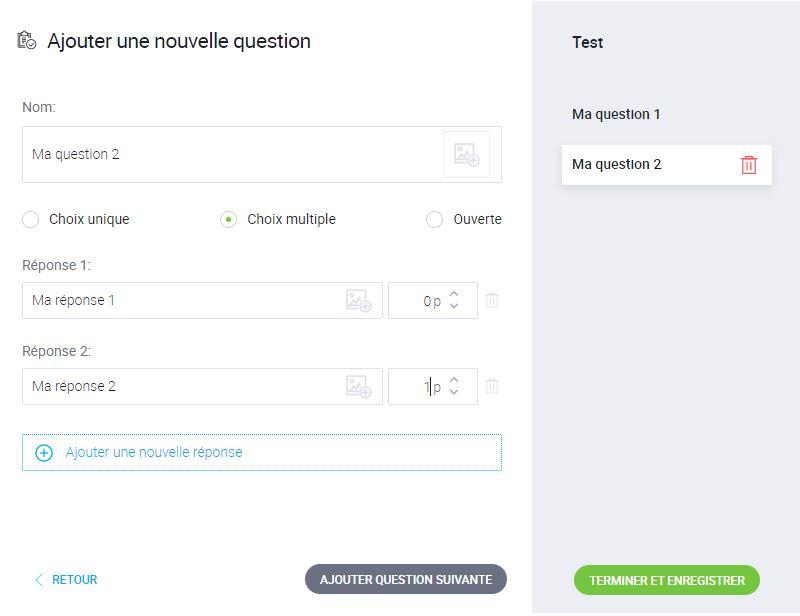
Task: Select the Choix multiple radio button
Action: [x=228, y=219]
